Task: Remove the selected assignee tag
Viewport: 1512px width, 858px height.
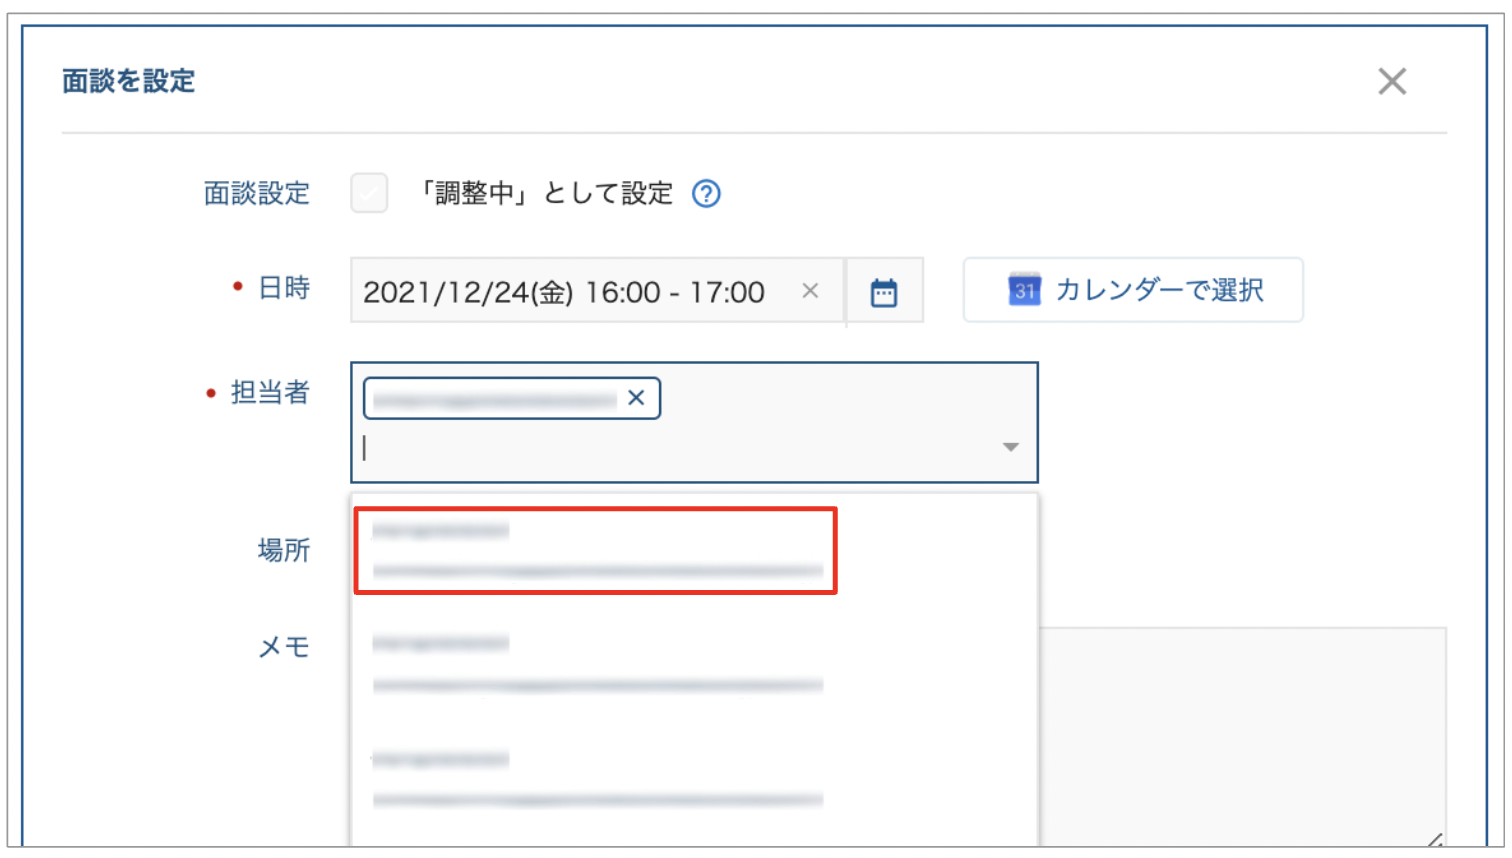Action: [636, 398]
